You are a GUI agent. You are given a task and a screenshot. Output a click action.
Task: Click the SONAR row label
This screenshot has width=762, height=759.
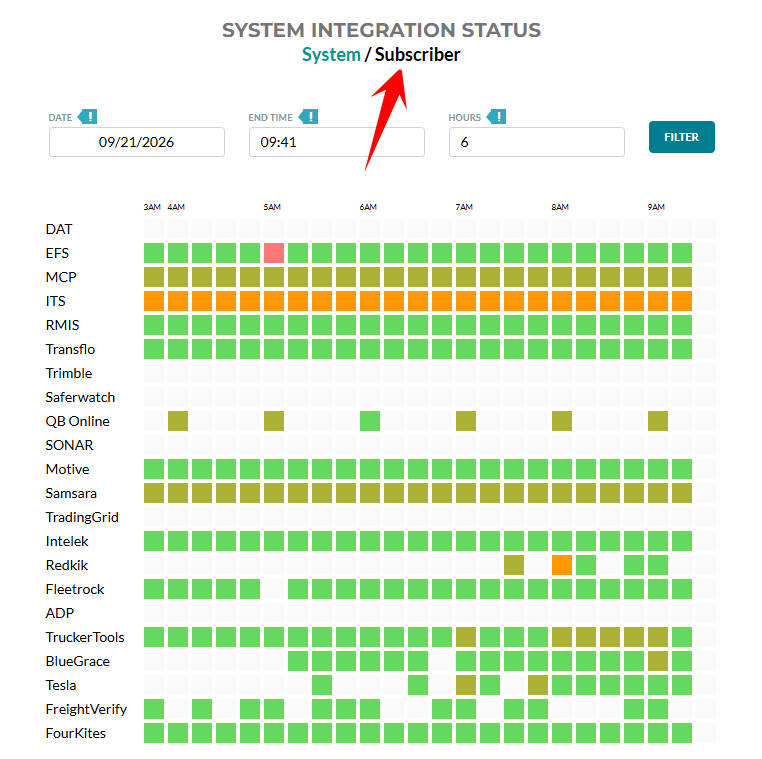click(x=69, y=445)
